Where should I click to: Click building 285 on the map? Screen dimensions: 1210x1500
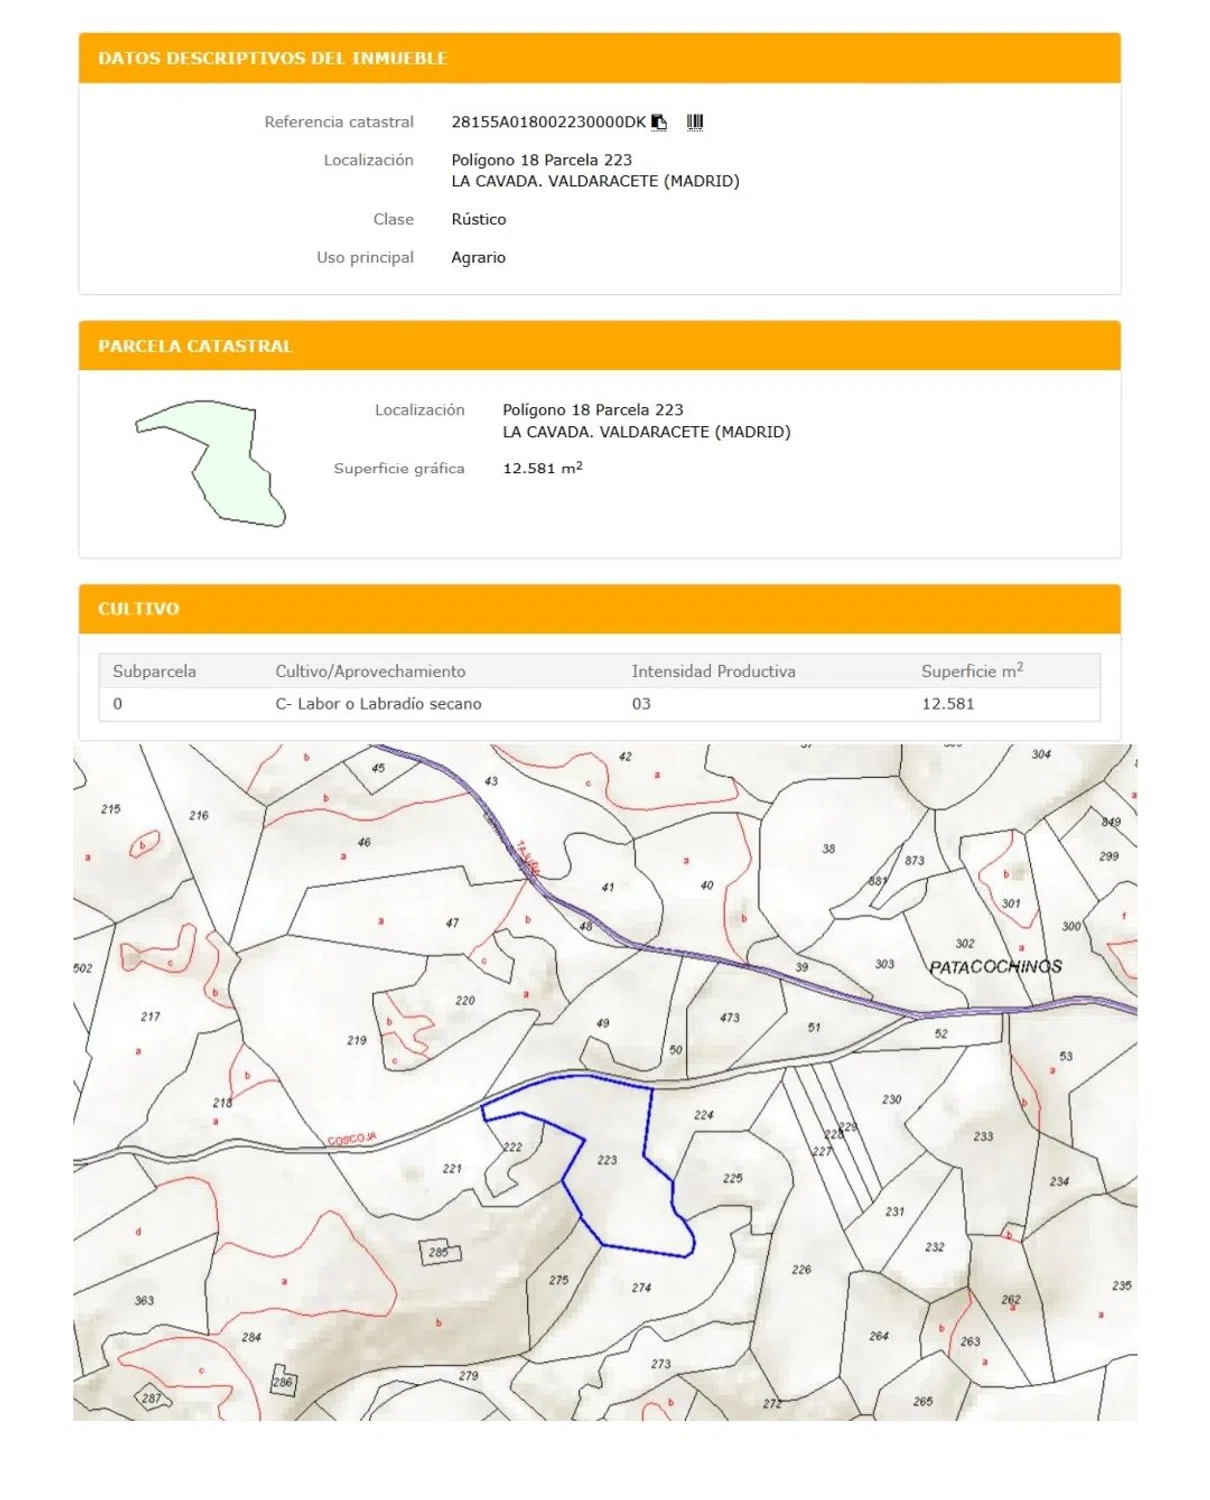tap(439, 1252)
